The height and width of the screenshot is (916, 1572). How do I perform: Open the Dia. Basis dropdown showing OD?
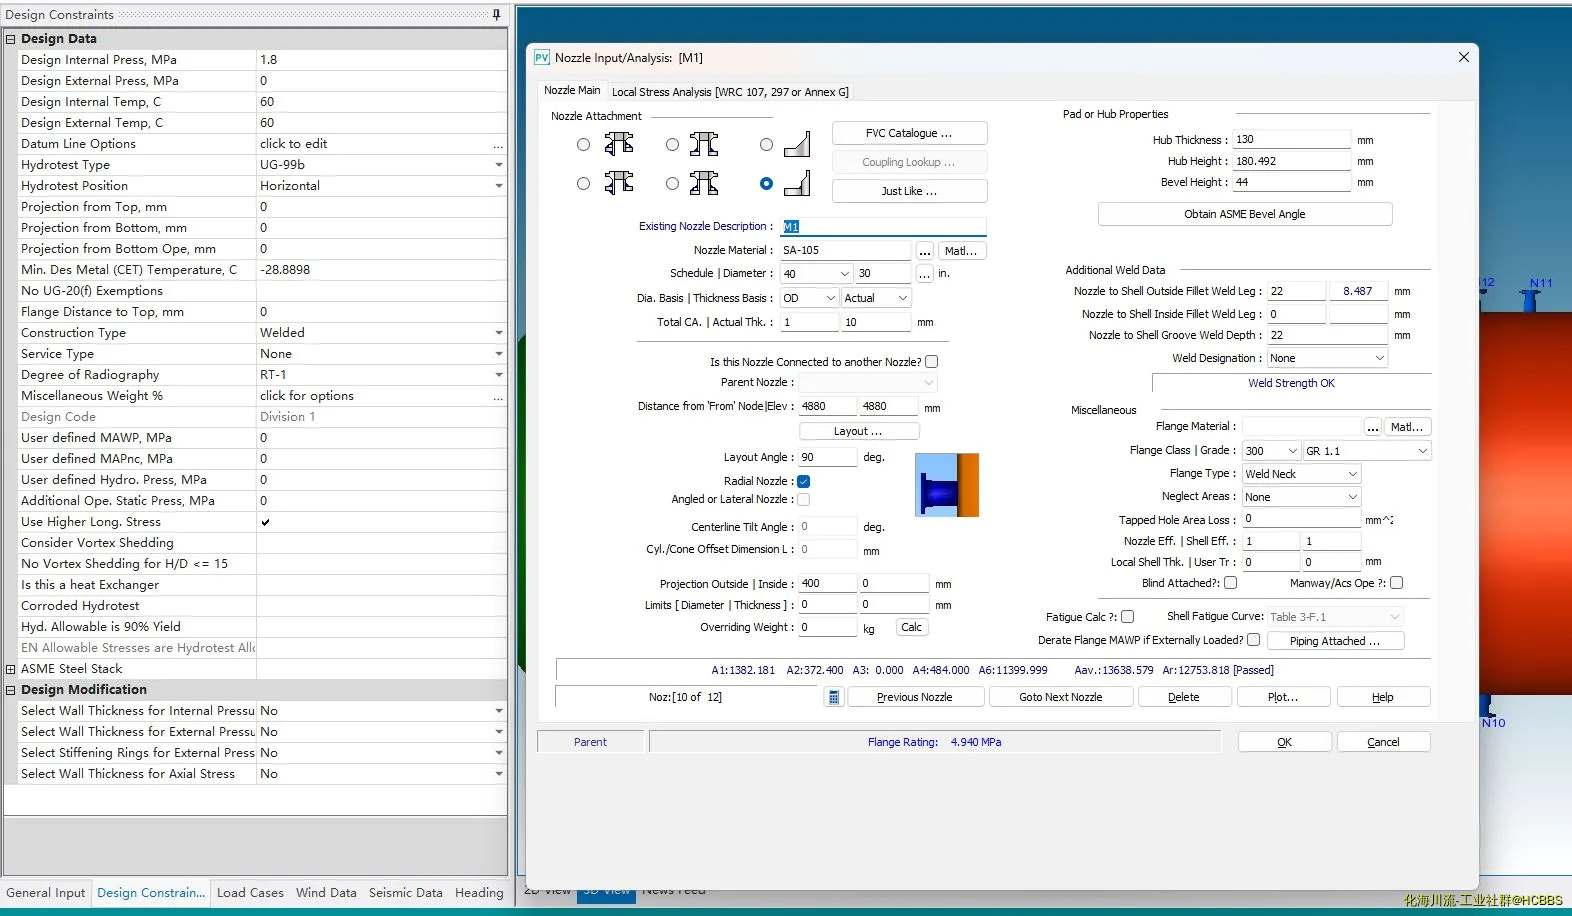809,298
